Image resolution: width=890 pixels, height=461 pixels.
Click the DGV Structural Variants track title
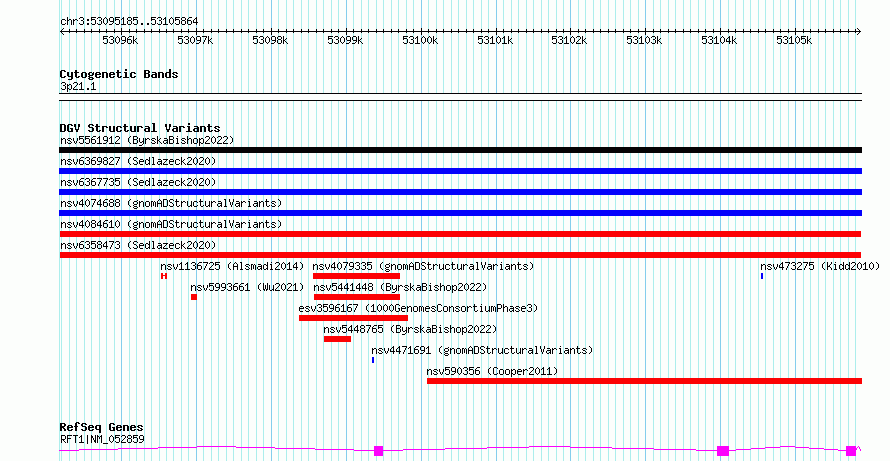click(140, 128)
